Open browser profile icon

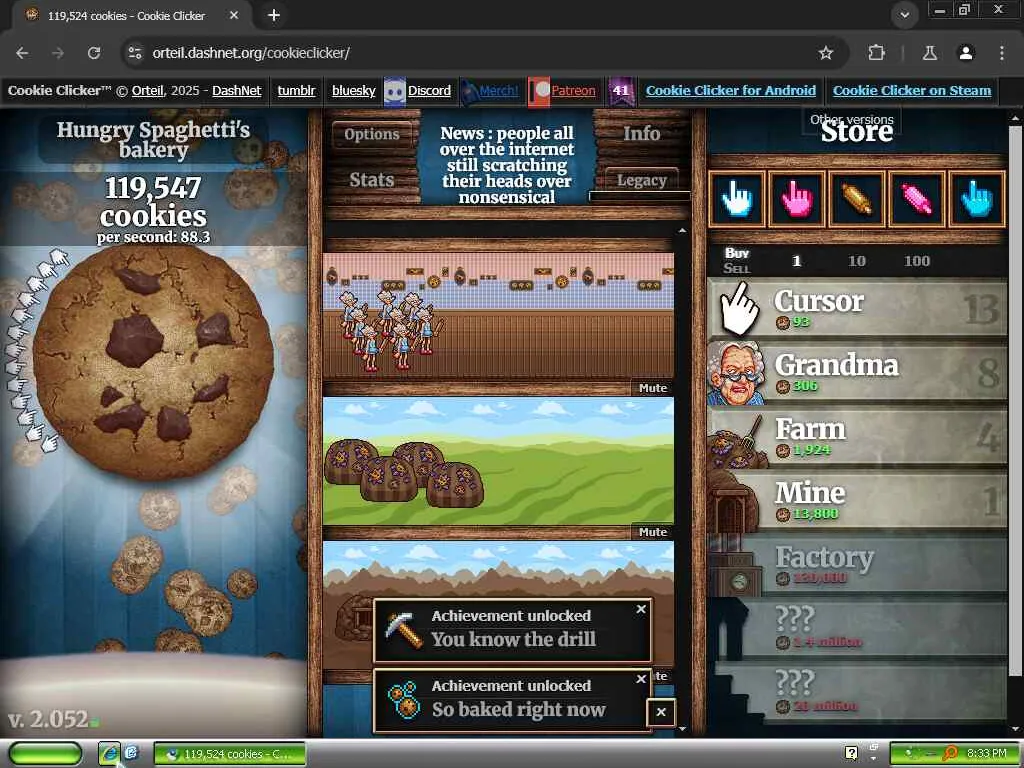point(966,53)
